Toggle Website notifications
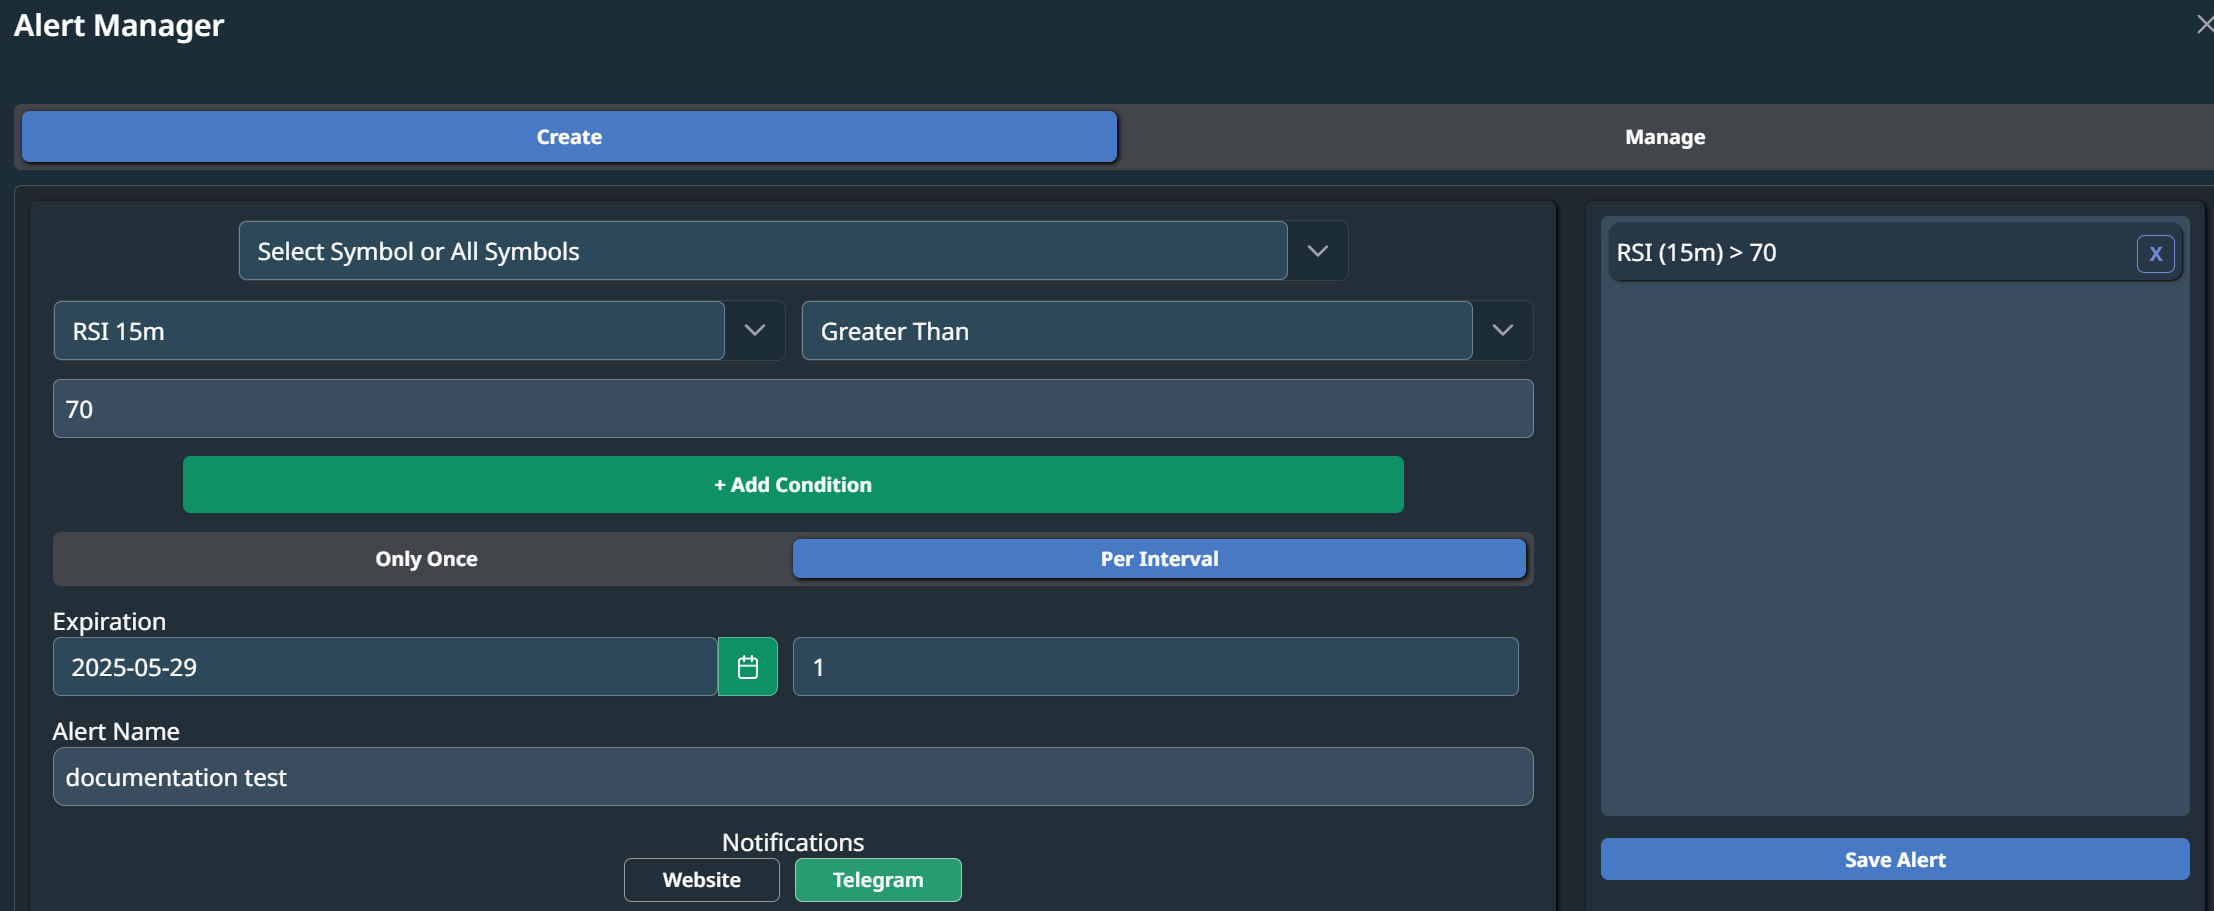This screenshot has height=911, width=2214. [x=701, y=880]
